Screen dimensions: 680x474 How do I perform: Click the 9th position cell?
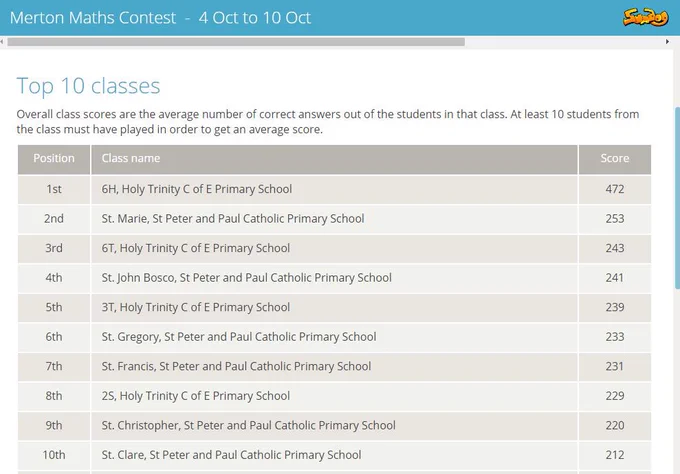pos(54,425)
